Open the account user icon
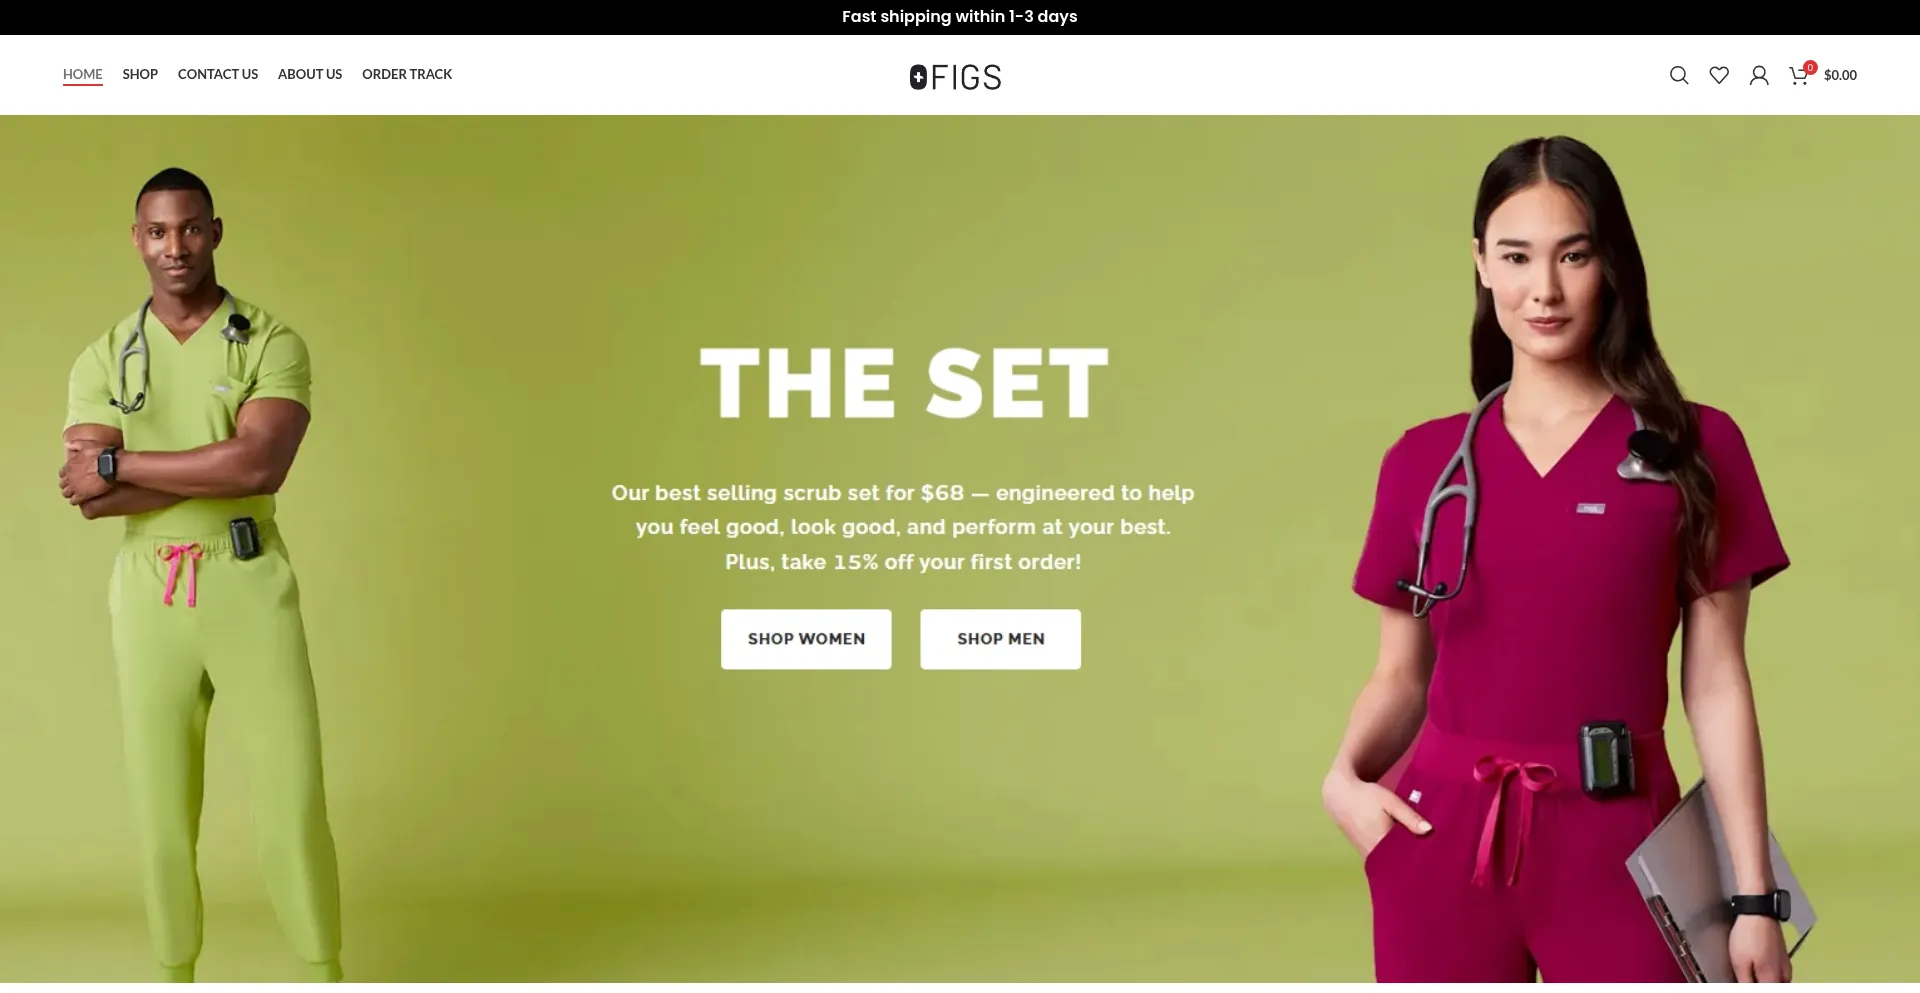The height and width of the screenshot is (993, 1920). 1759,75
